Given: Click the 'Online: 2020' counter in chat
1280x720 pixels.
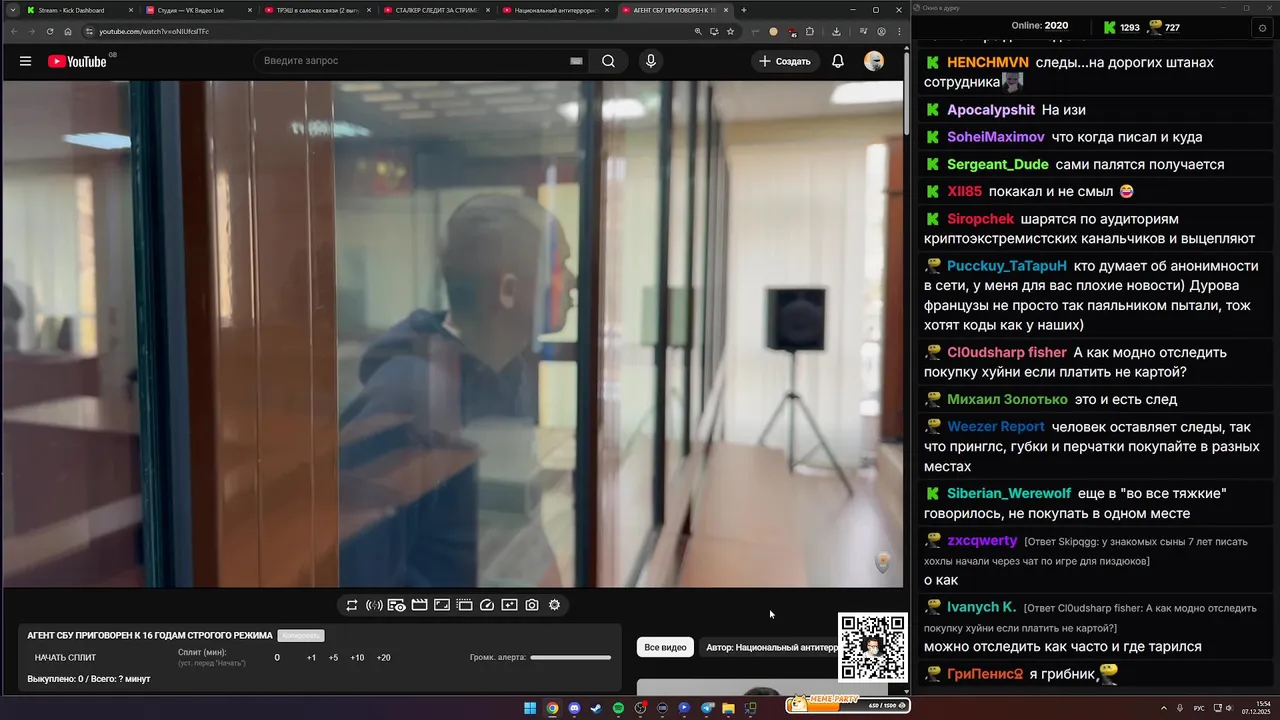Looking at the screenshot, I should 1040,26.
